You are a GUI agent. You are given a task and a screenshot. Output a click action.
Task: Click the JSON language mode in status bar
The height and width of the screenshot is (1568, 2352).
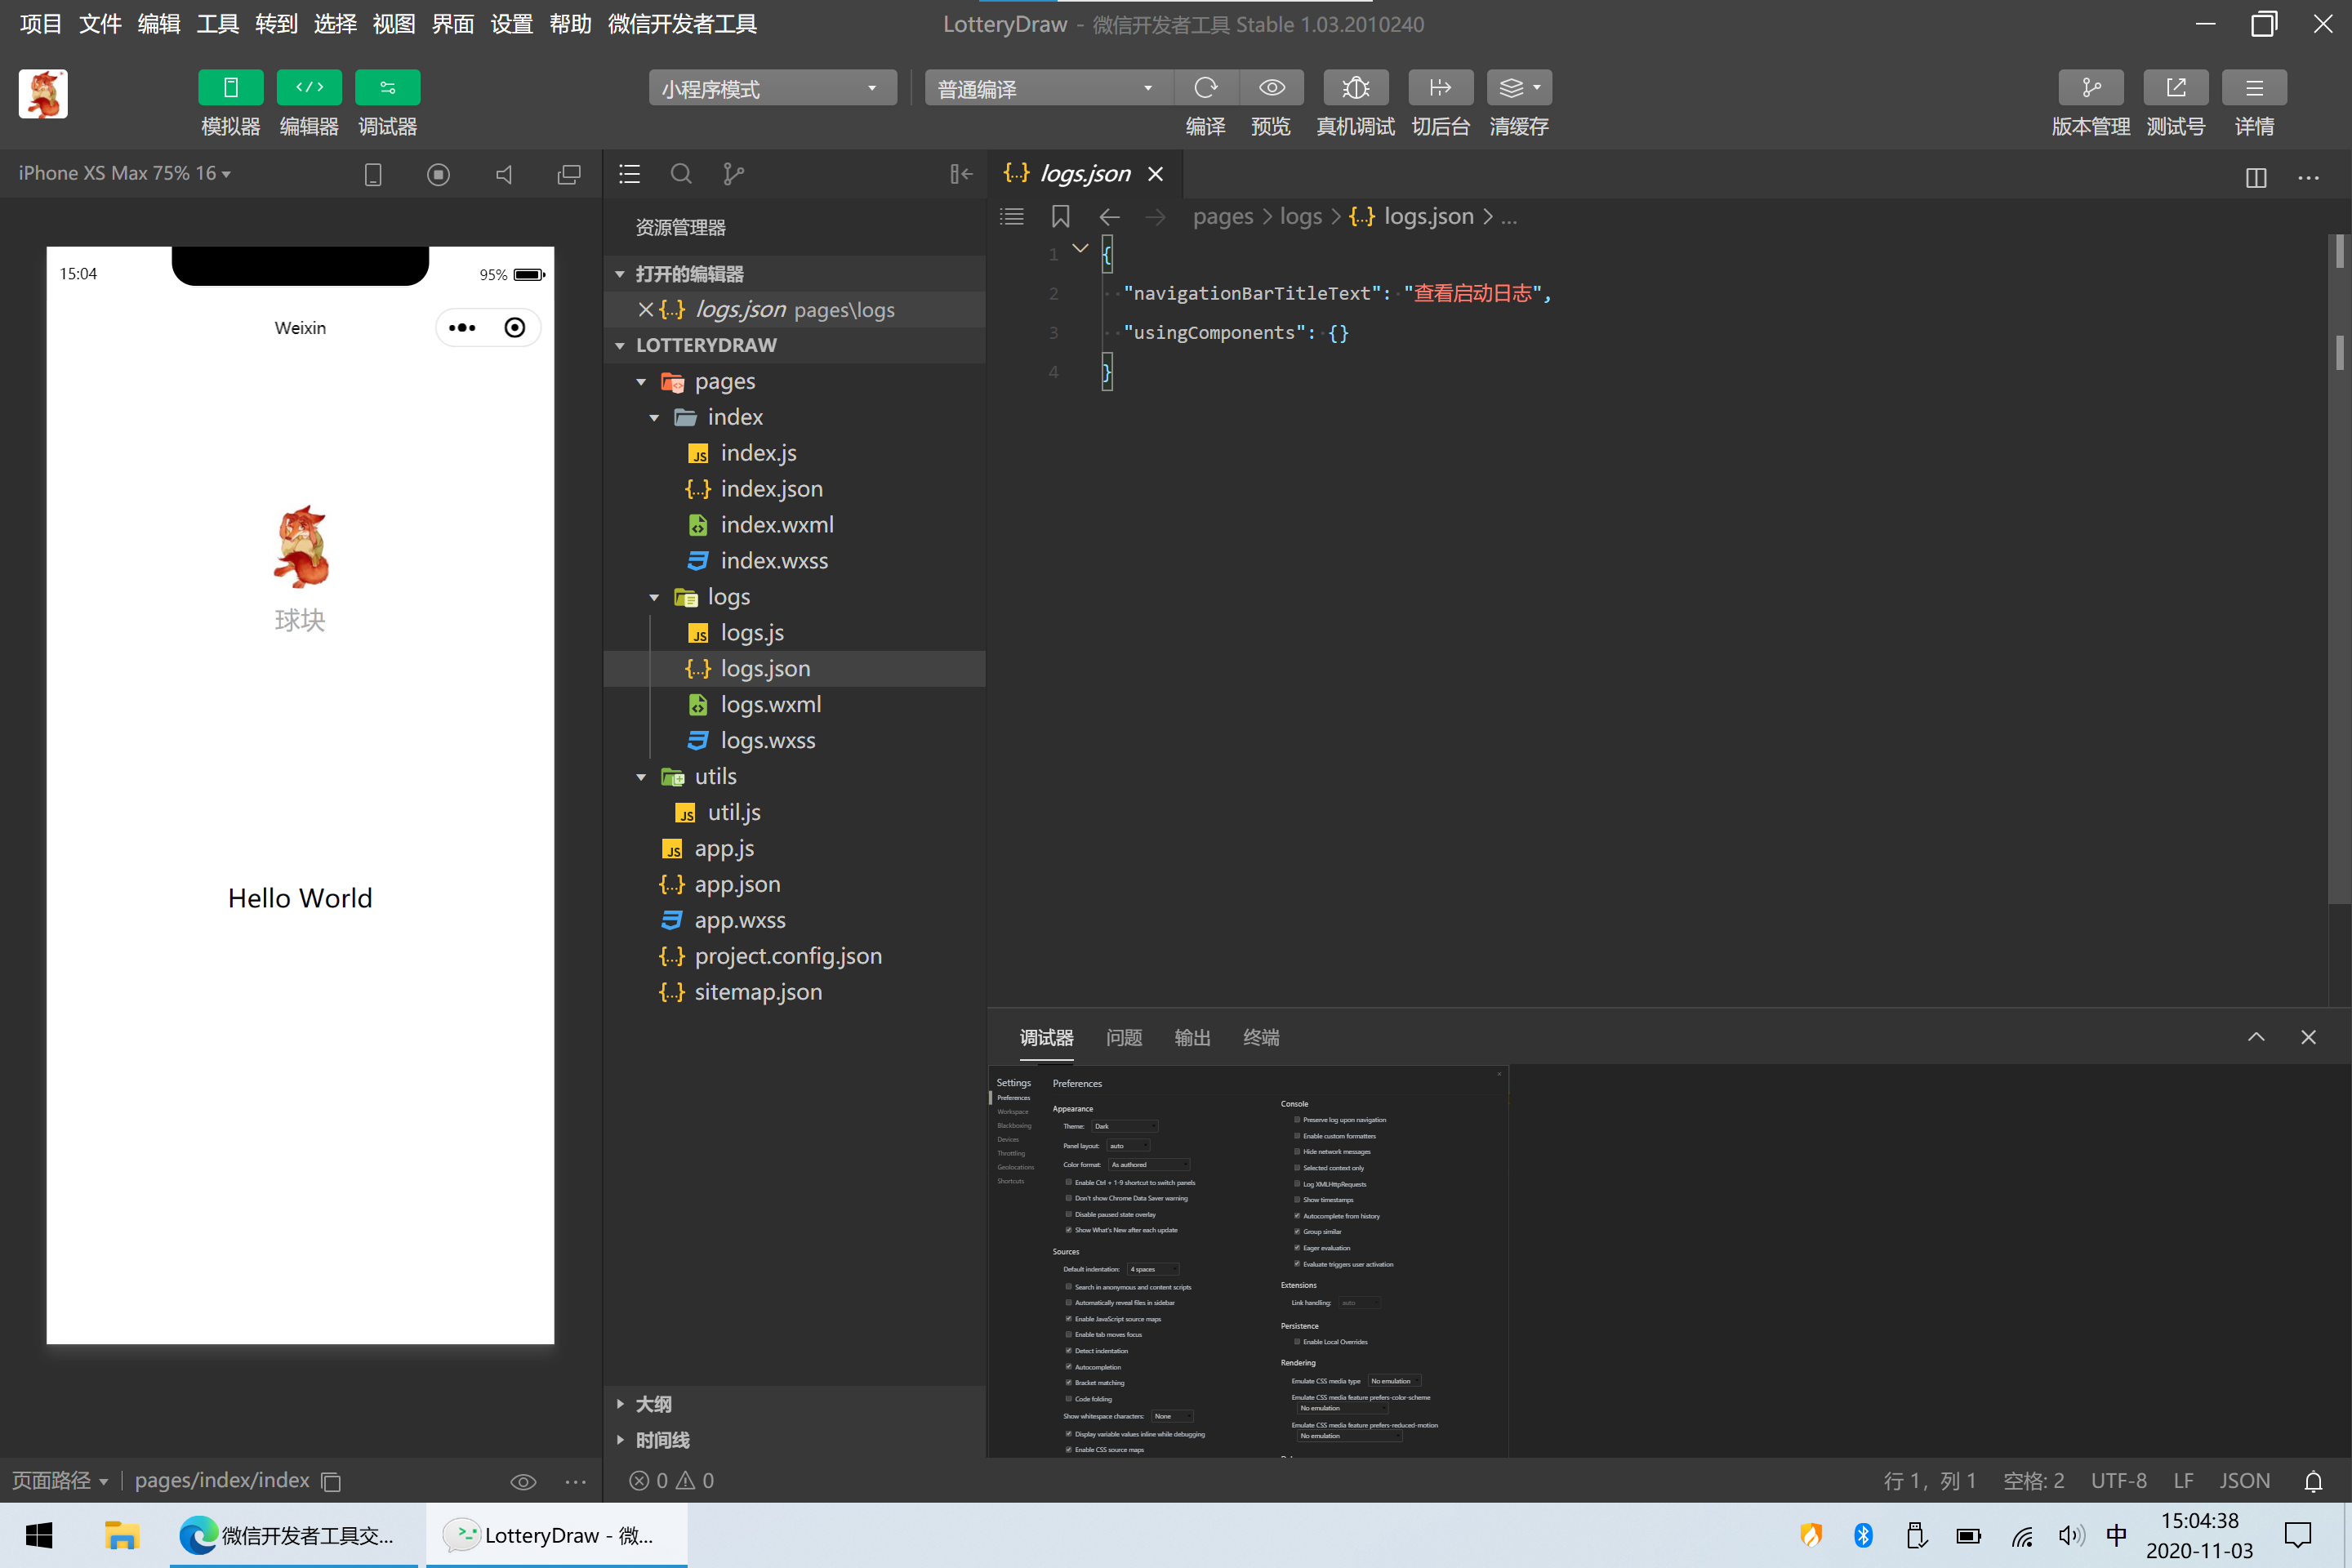coord(2244,1480)
